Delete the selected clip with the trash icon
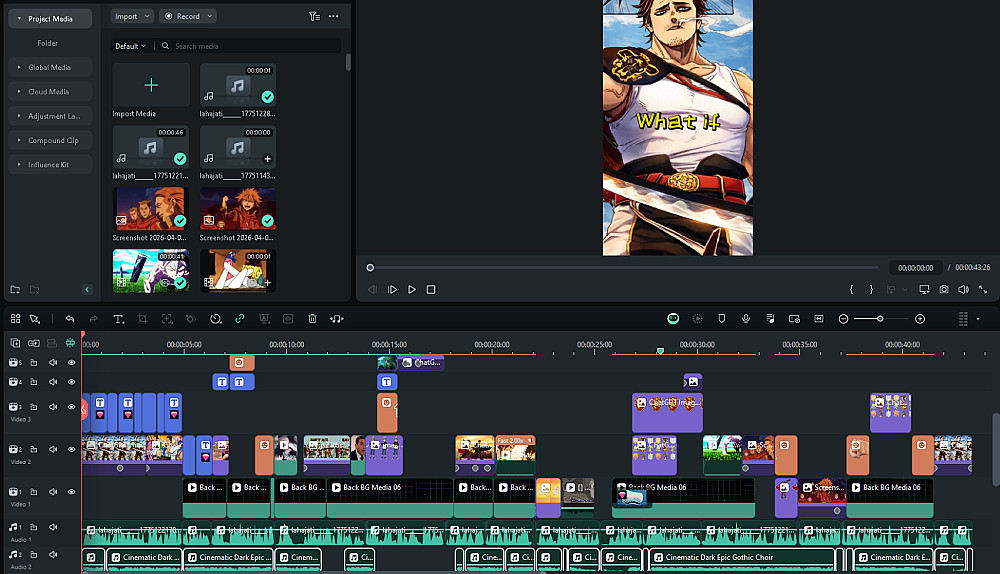The height and width of the screenshot is (574, 1000). click(x=312, y=319)
